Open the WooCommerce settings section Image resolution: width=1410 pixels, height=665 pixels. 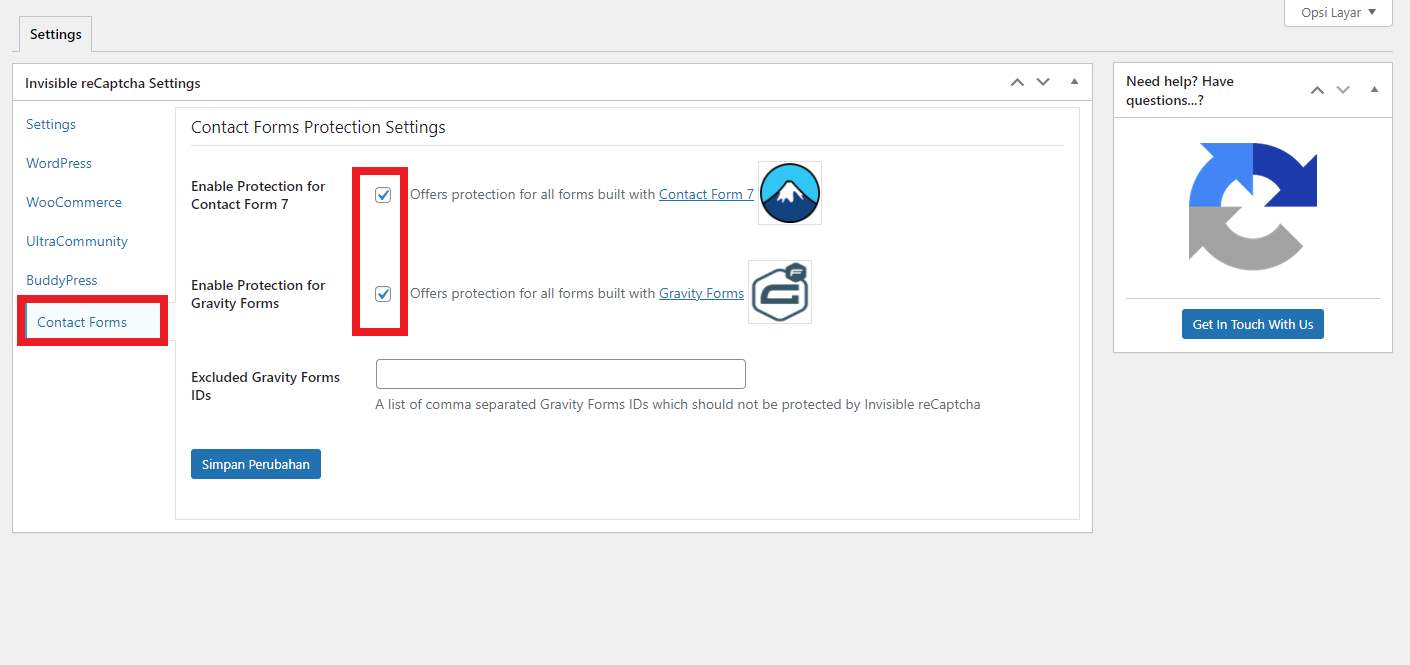[x=74, y=202]
